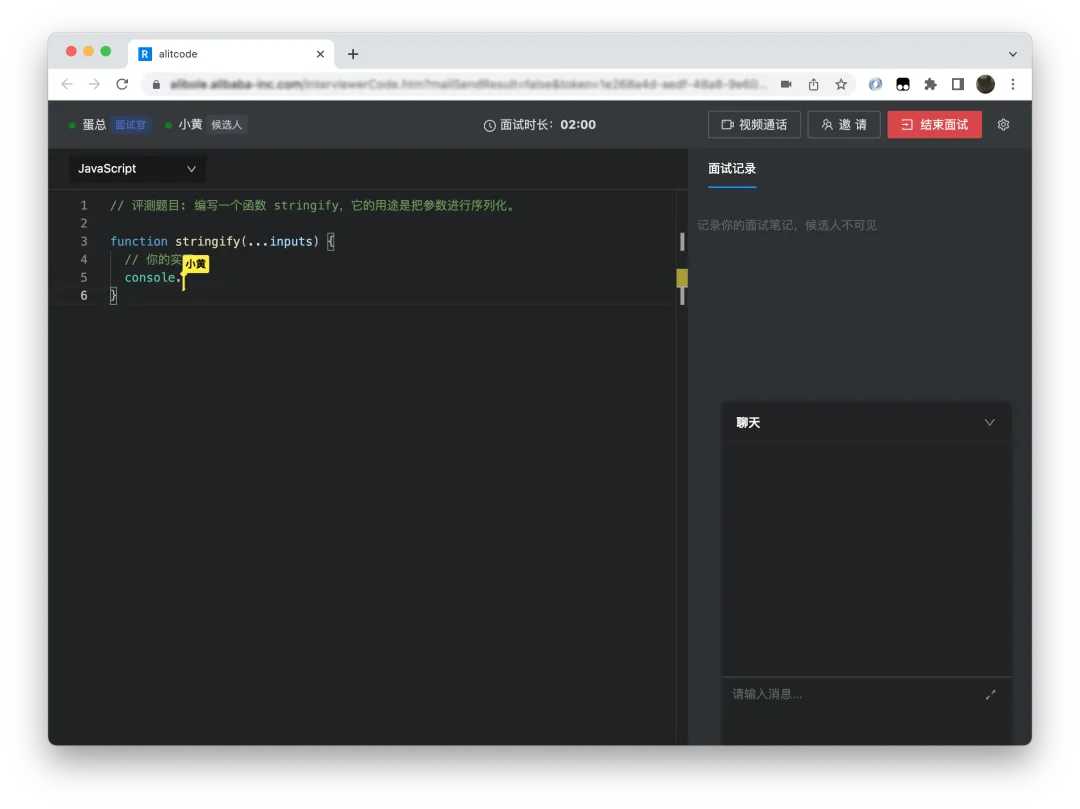The image size is (1080, 809).
Task: Open the JavaScript language dropdown
Action: pyautogui.click(x=137, y=169)
